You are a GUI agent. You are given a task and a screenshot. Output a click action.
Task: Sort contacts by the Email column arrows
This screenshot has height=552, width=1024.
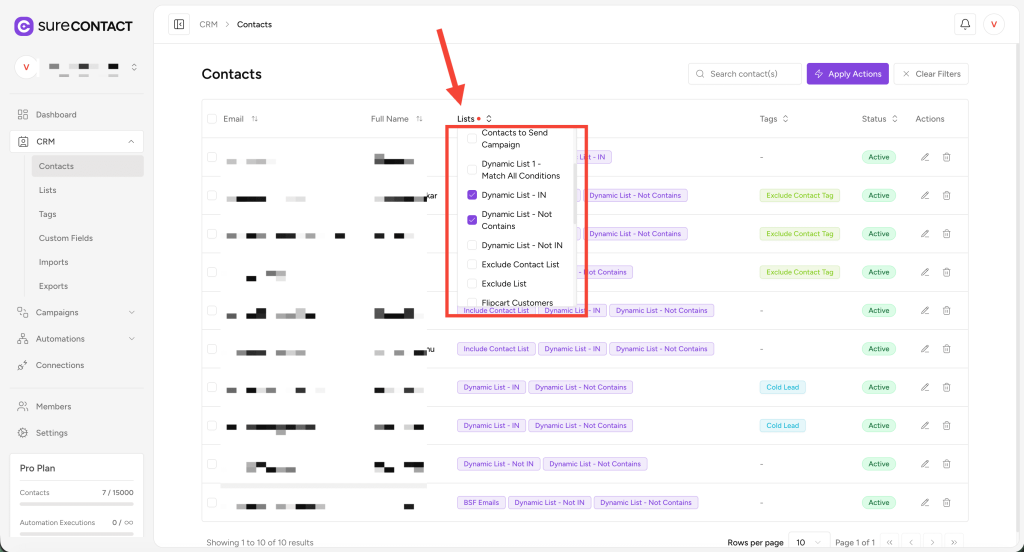click(255, 119)
